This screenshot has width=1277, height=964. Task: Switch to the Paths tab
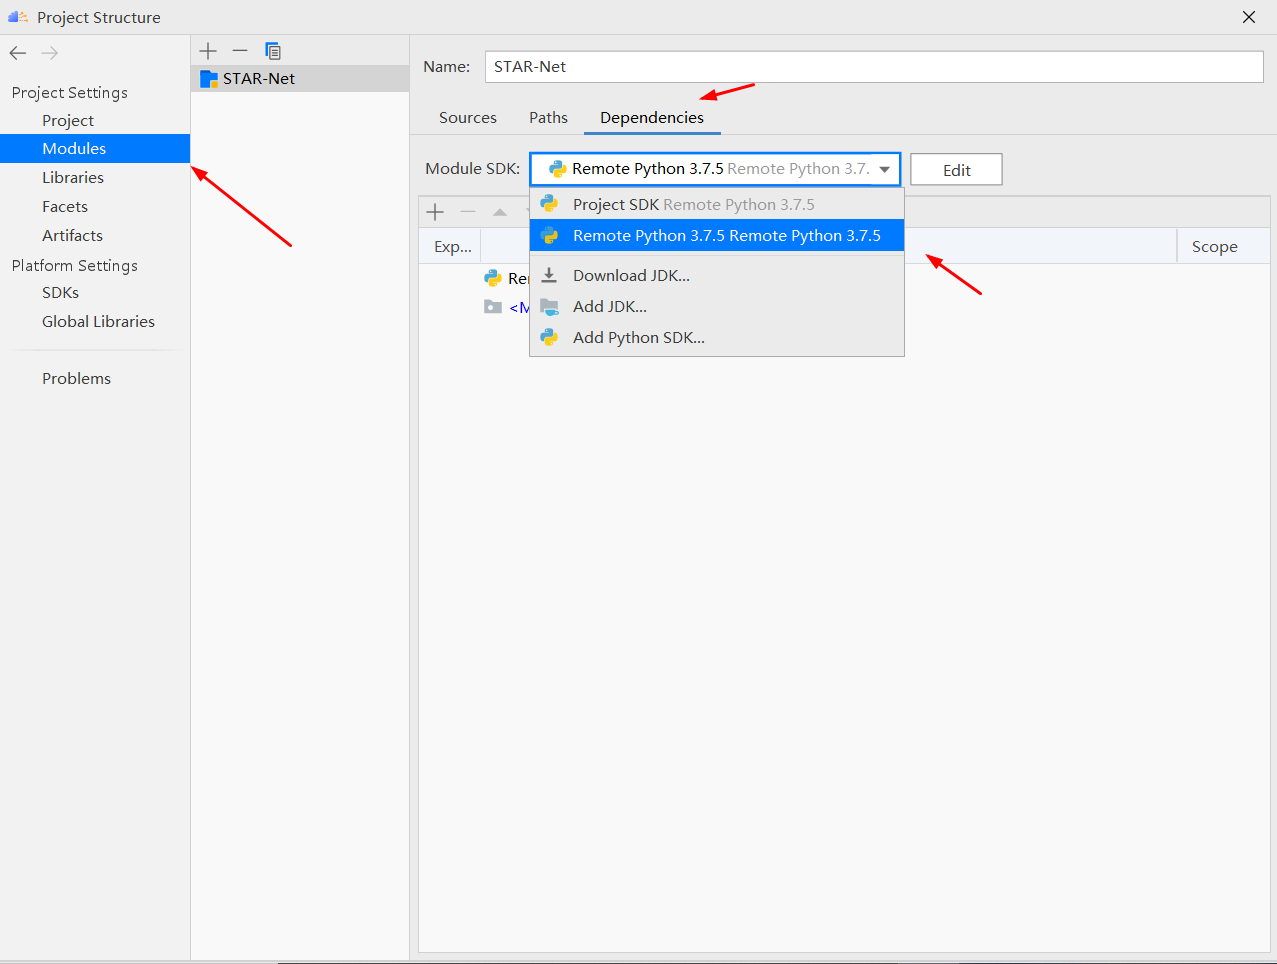[x=548, y=117]
